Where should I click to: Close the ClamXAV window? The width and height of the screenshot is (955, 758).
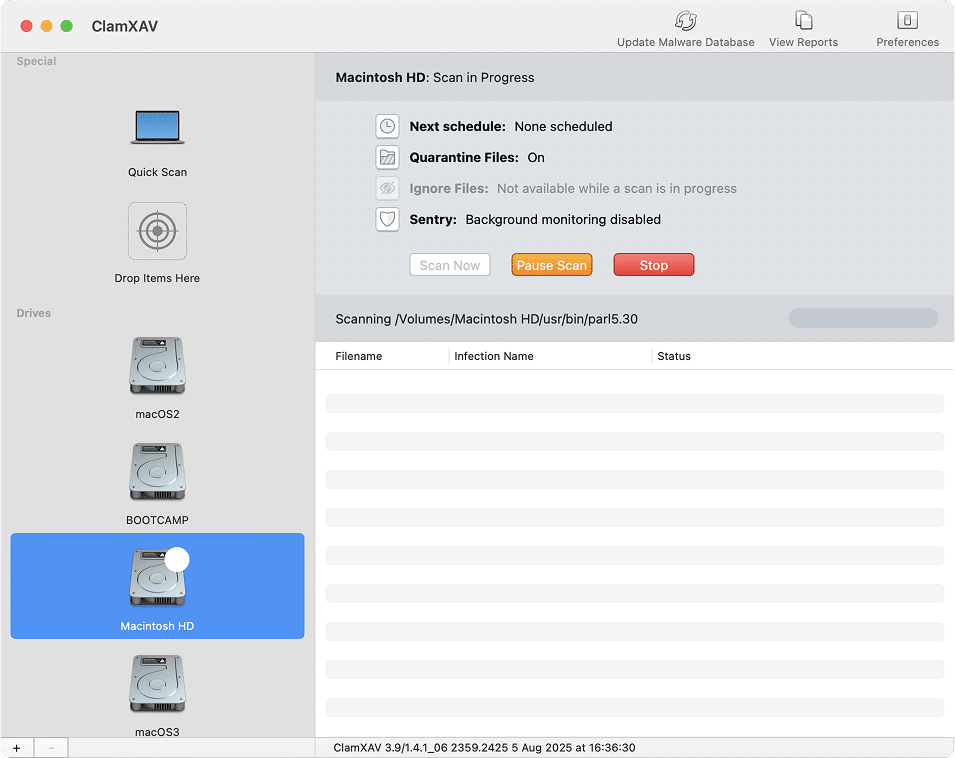coord(26,26)
